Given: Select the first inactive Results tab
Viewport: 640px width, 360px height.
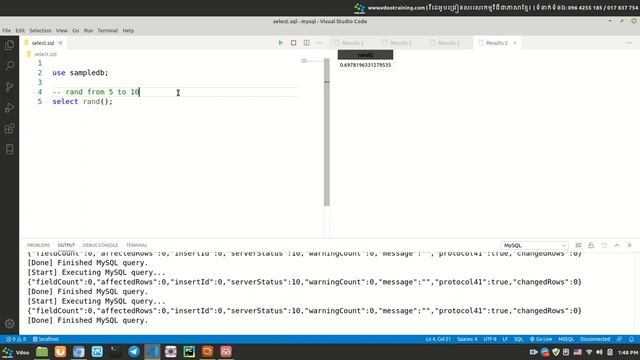Looking at the screenshot, I should 352,43.
